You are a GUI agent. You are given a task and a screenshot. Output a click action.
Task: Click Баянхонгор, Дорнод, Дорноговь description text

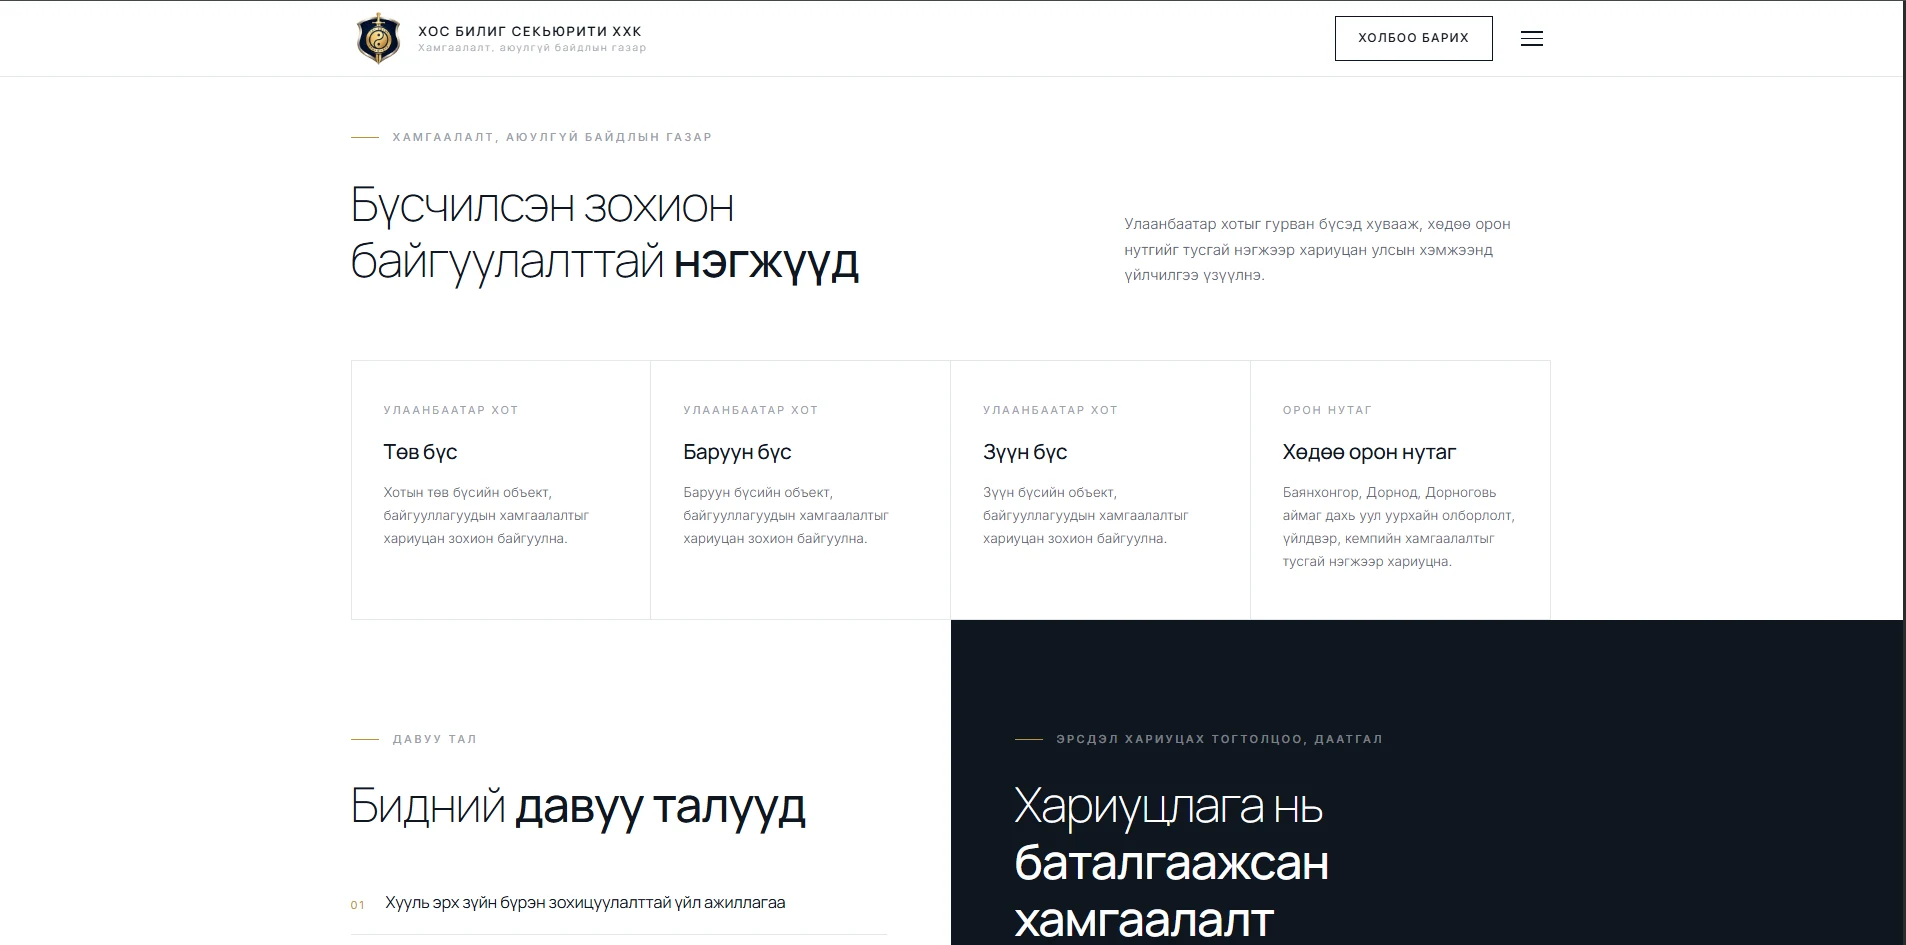point(1399,527)
